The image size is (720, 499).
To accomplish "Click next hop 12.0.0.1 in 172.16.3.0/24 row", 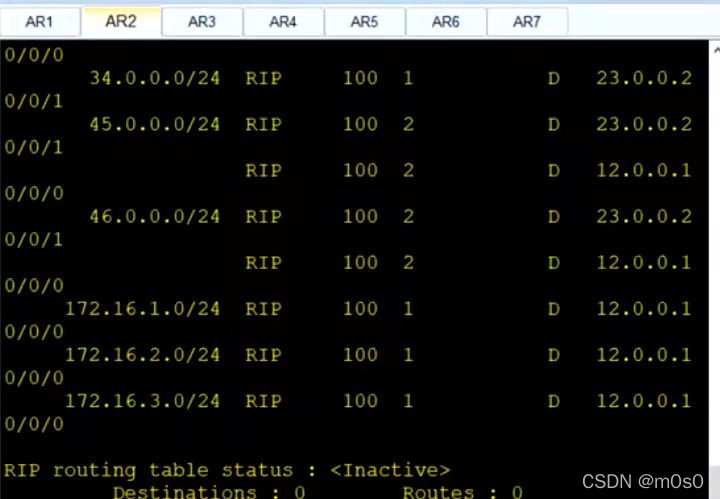I will pyautogui.click(x=644, y=401).
